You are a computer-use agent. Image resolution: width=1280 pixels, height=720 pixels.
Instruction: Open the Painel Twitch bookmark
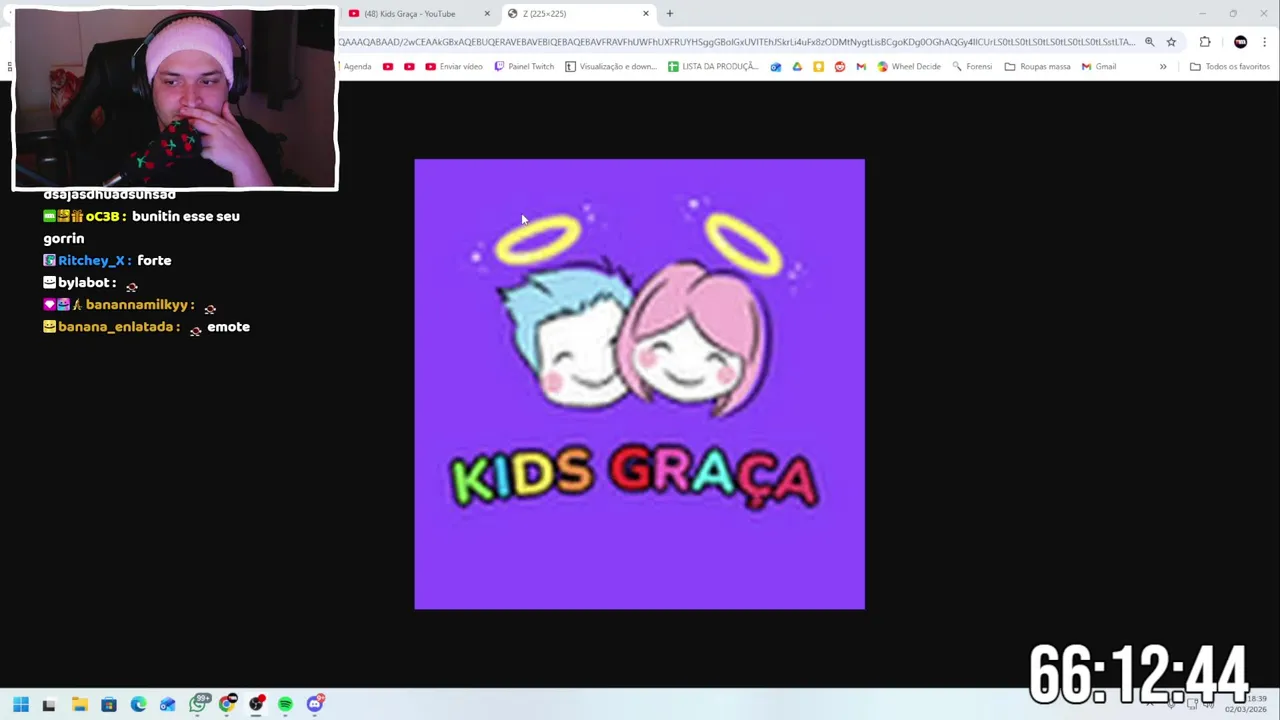[524, 66]
